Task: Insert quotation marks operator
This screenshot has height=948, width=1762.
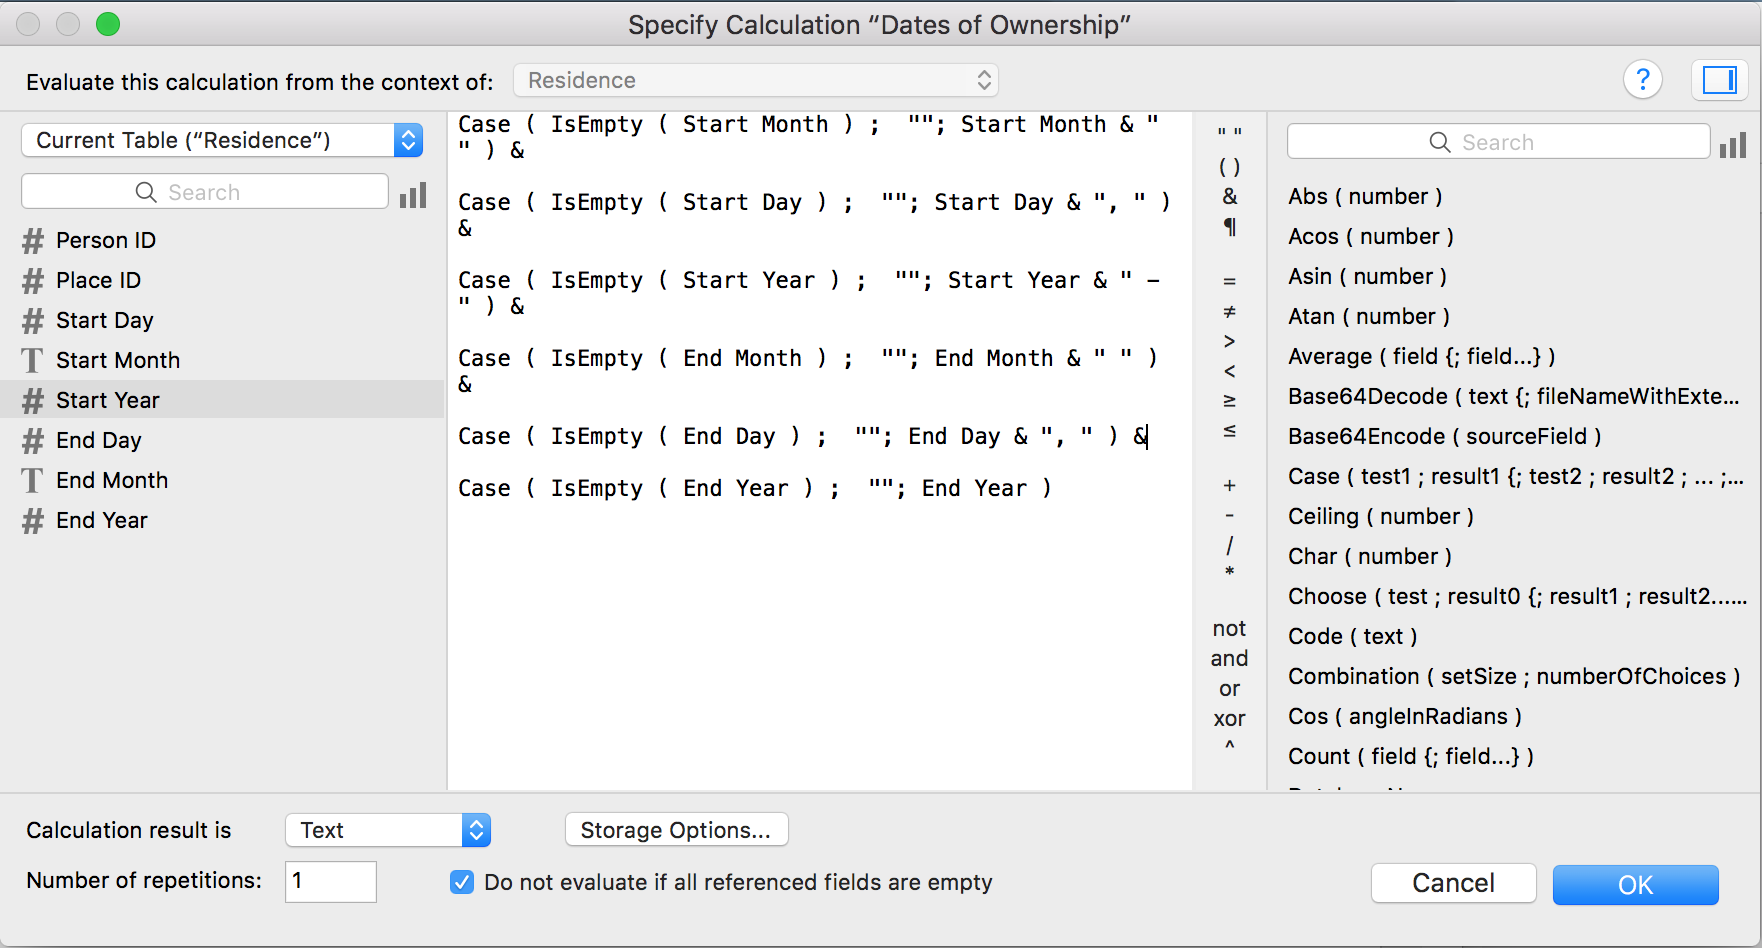Action: pos(1230,134)
